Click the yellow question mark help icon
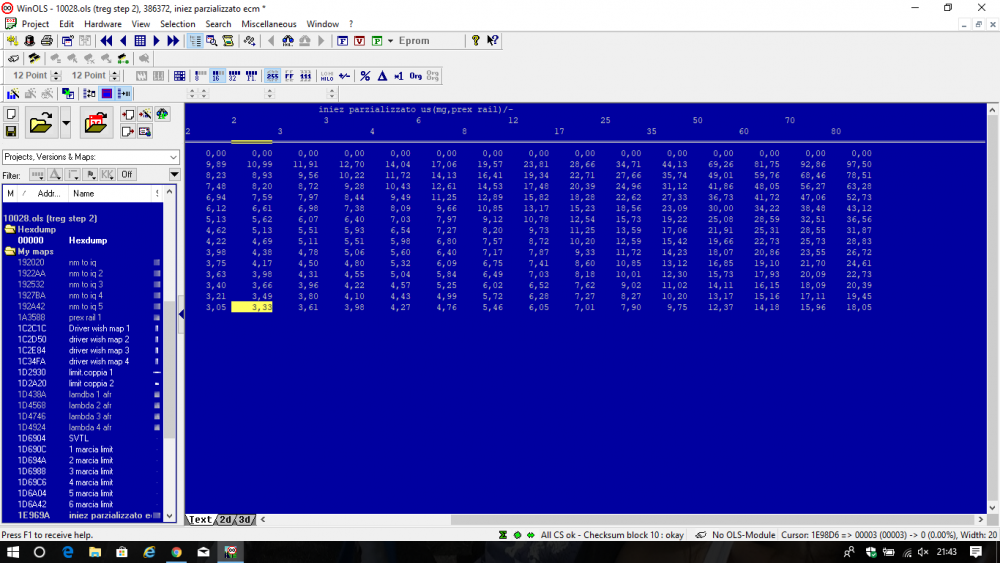The image size is (1000, 563). pos(476,41)
